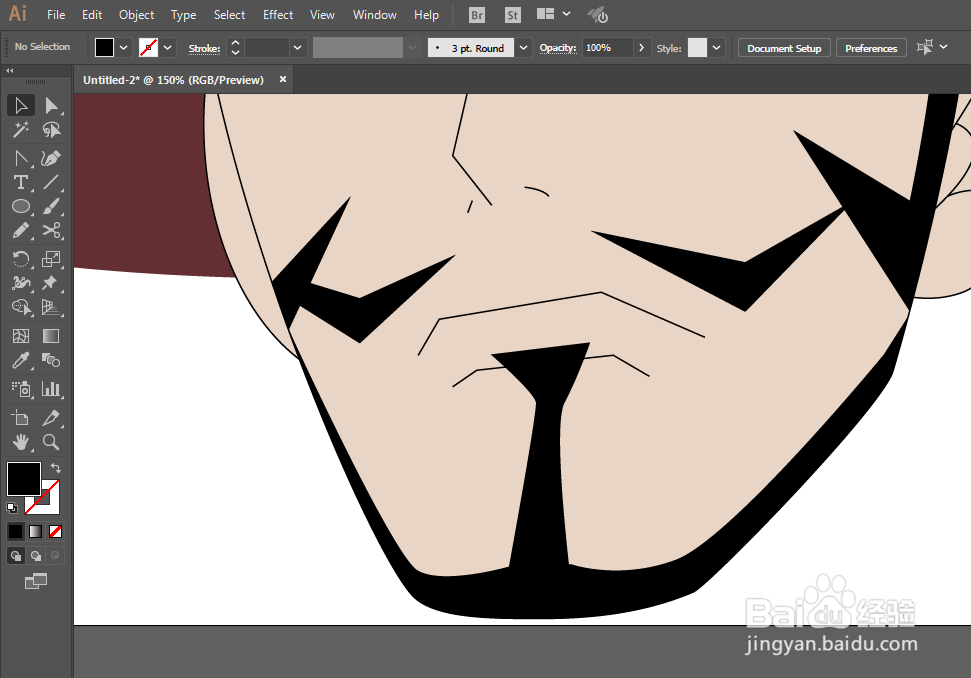
Task: Expand Opacity slider arrow
Action: click(x=642, y=48)
